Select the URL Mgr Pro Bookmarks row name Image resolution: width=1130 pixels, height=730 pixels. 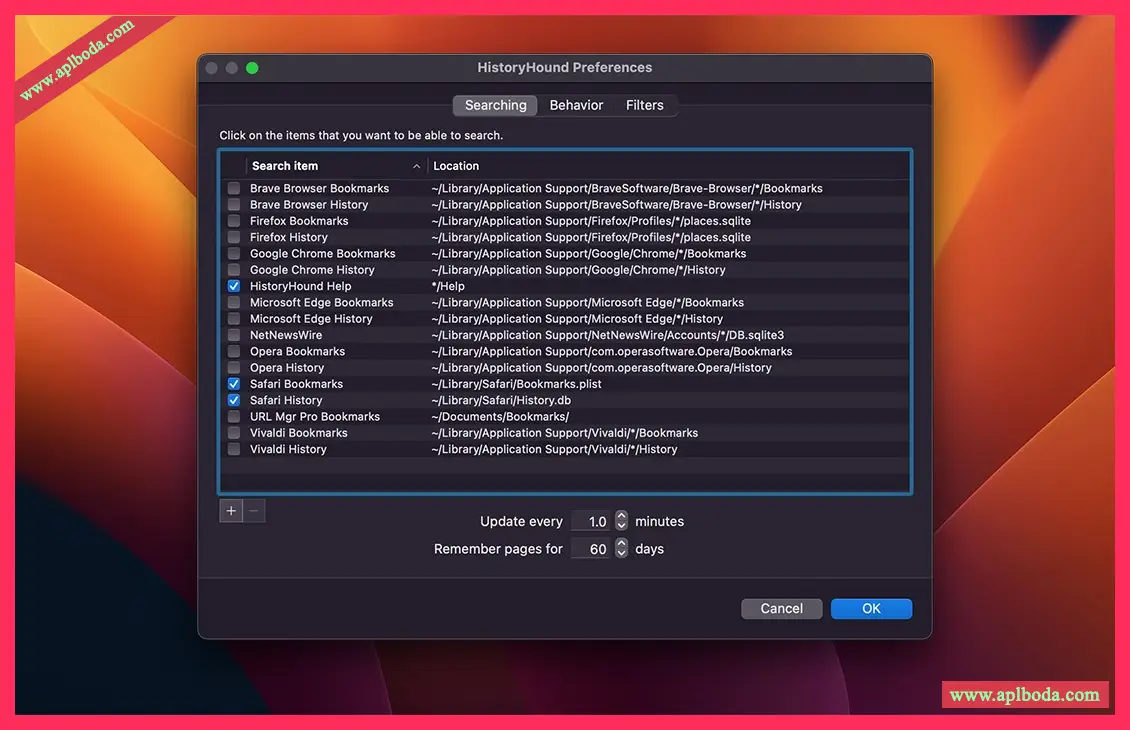(x=314, y=417)
